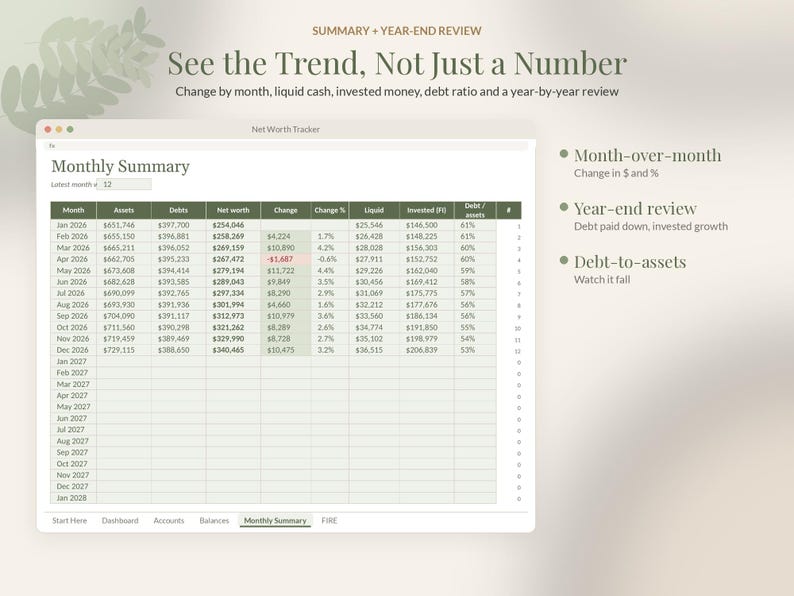This screenshot has height=596, width=794.
Task: Click the Apr 2026 change percent -0.6%
Action: click(330, 259)
